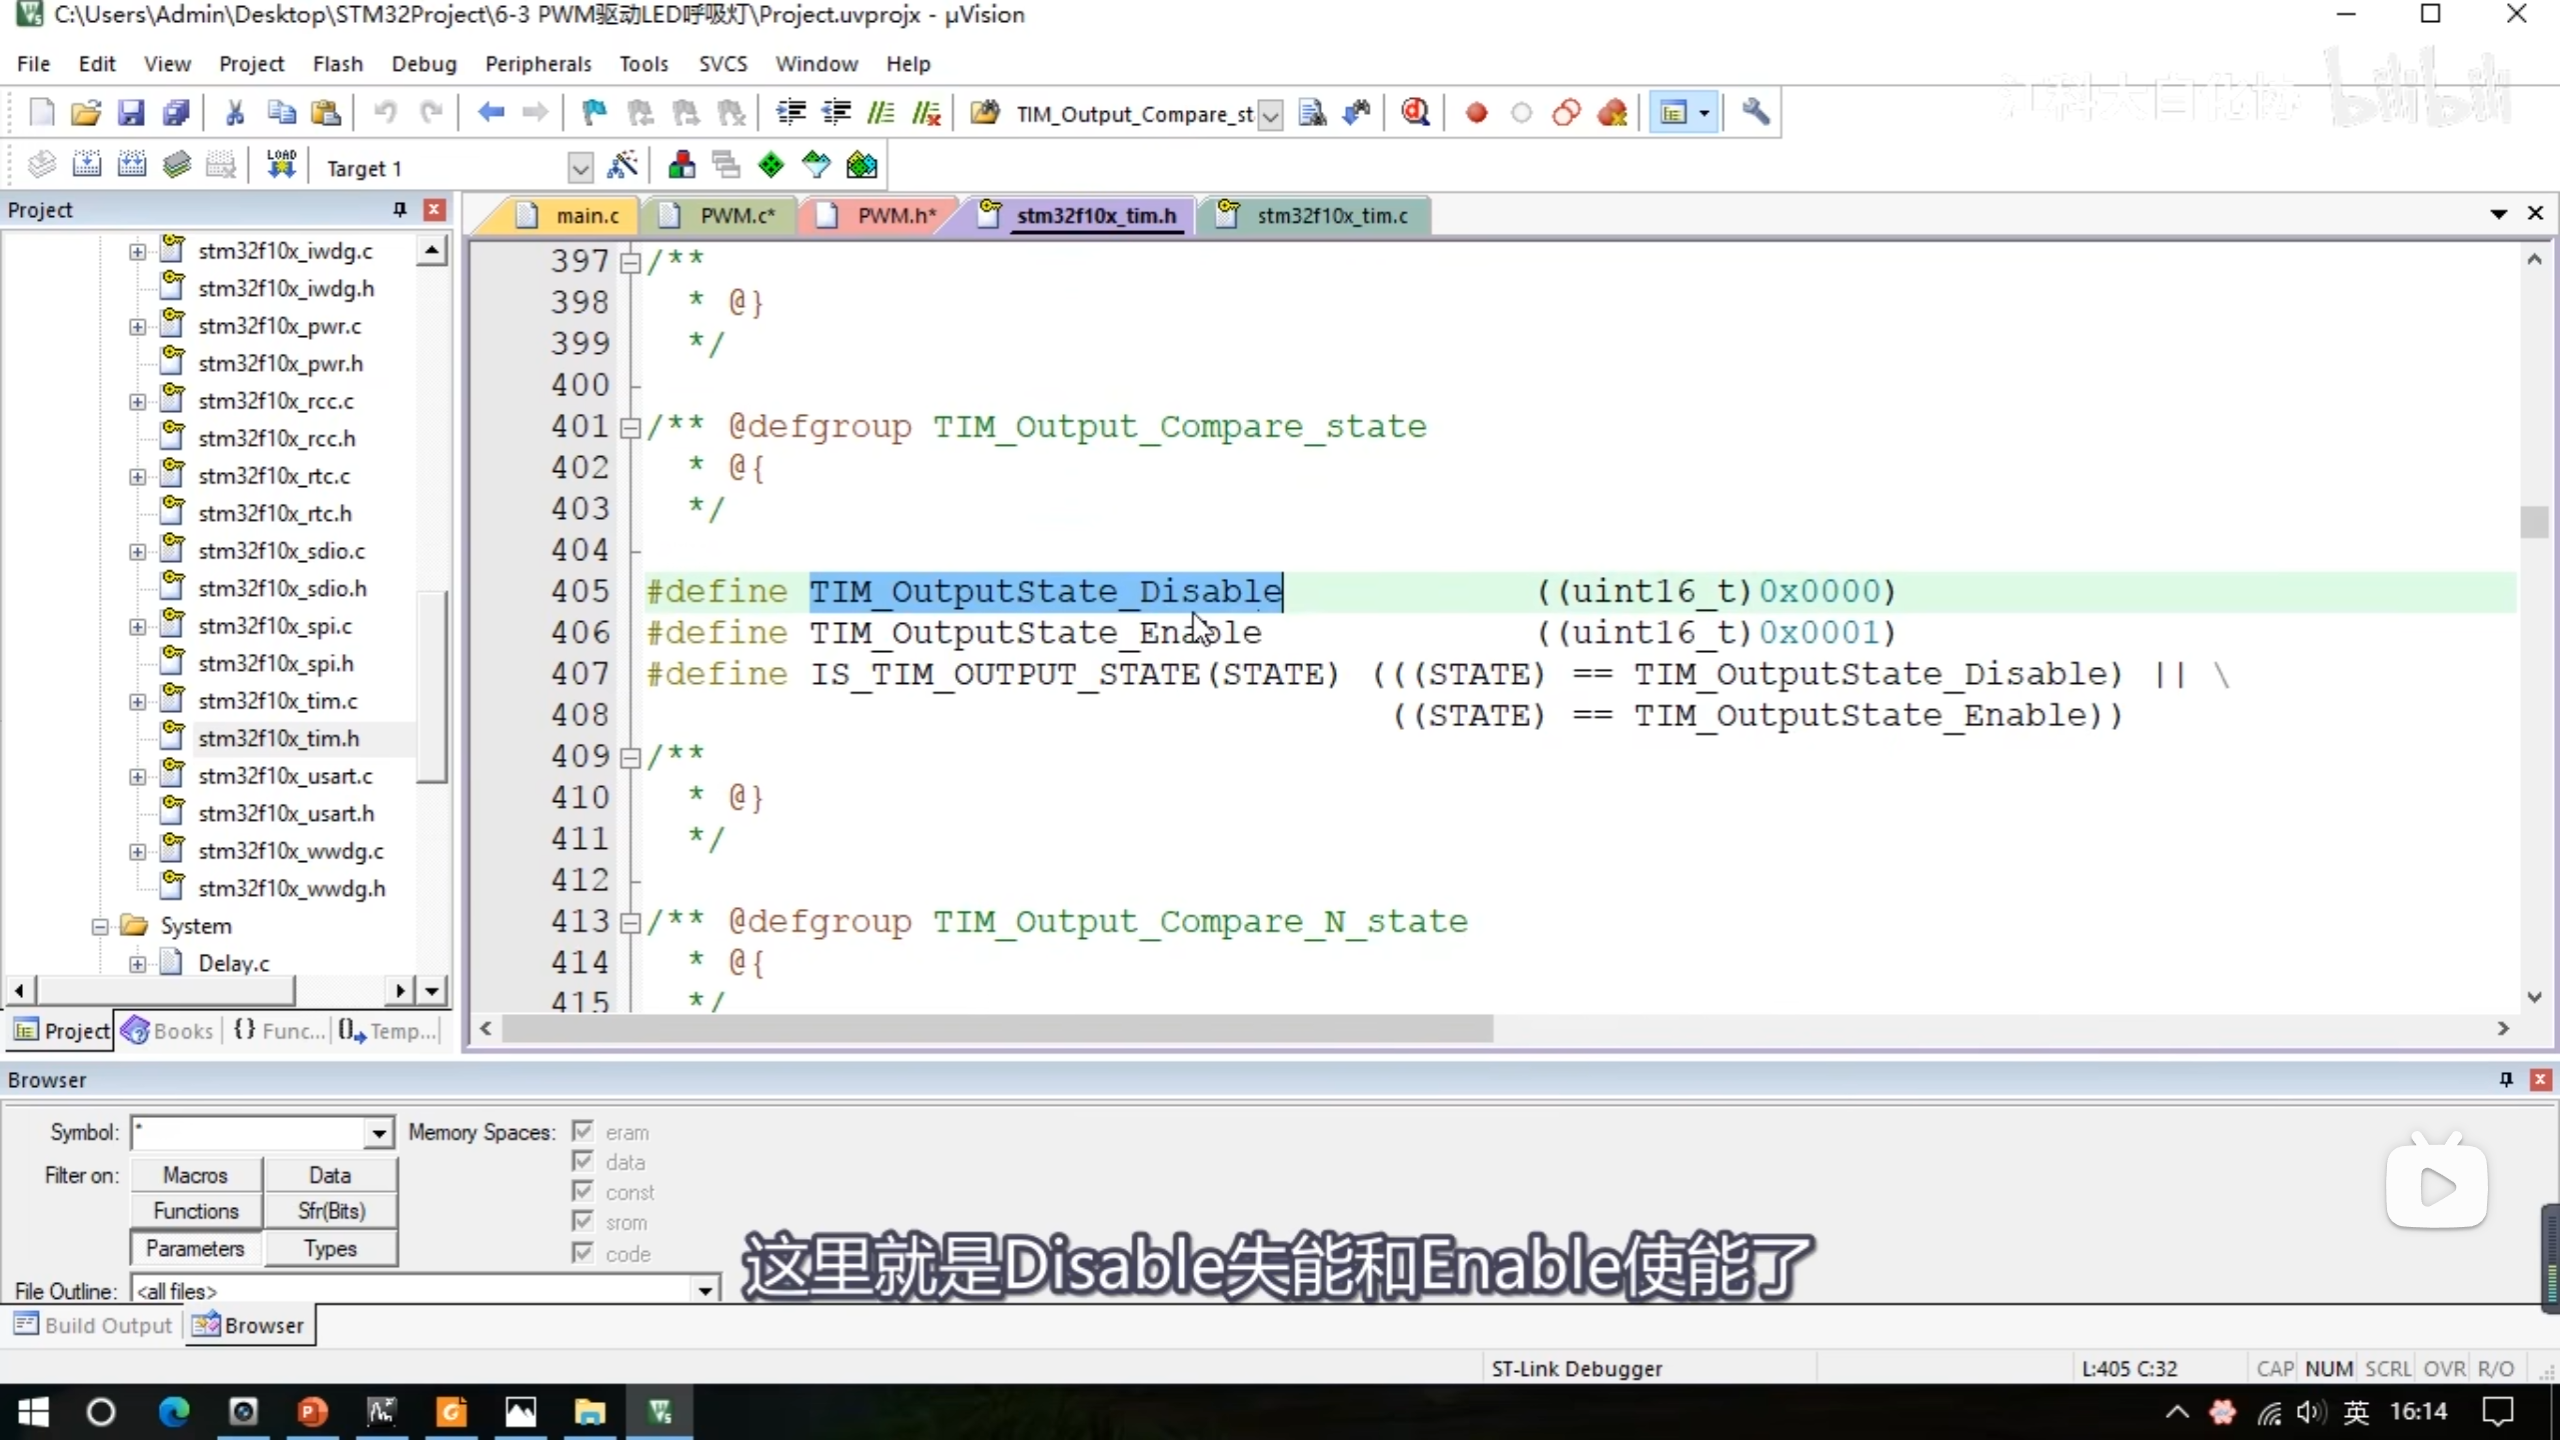Switch to the PWM.c tab
2560x1440 pixels.
(x=737, y=216)
